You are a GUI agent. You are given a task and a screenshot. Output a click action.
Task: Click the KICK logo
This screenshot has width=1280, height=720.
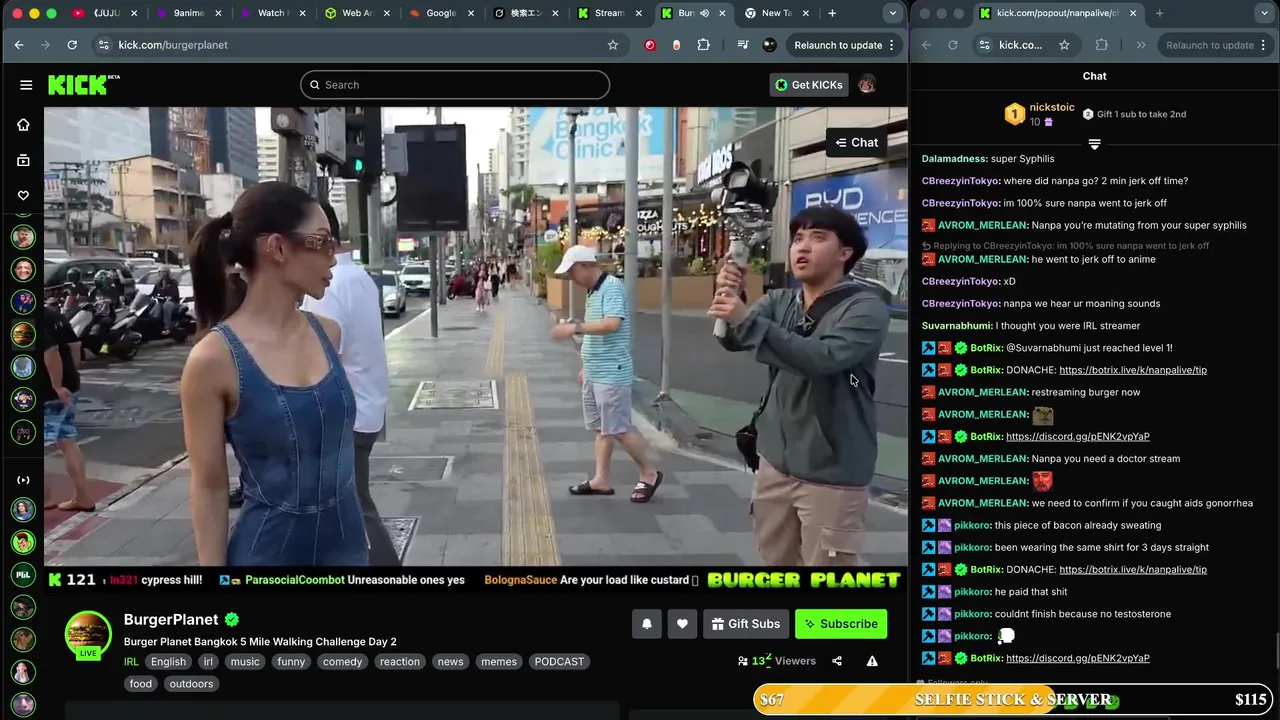pyautogui.click(x=83, y=85)
